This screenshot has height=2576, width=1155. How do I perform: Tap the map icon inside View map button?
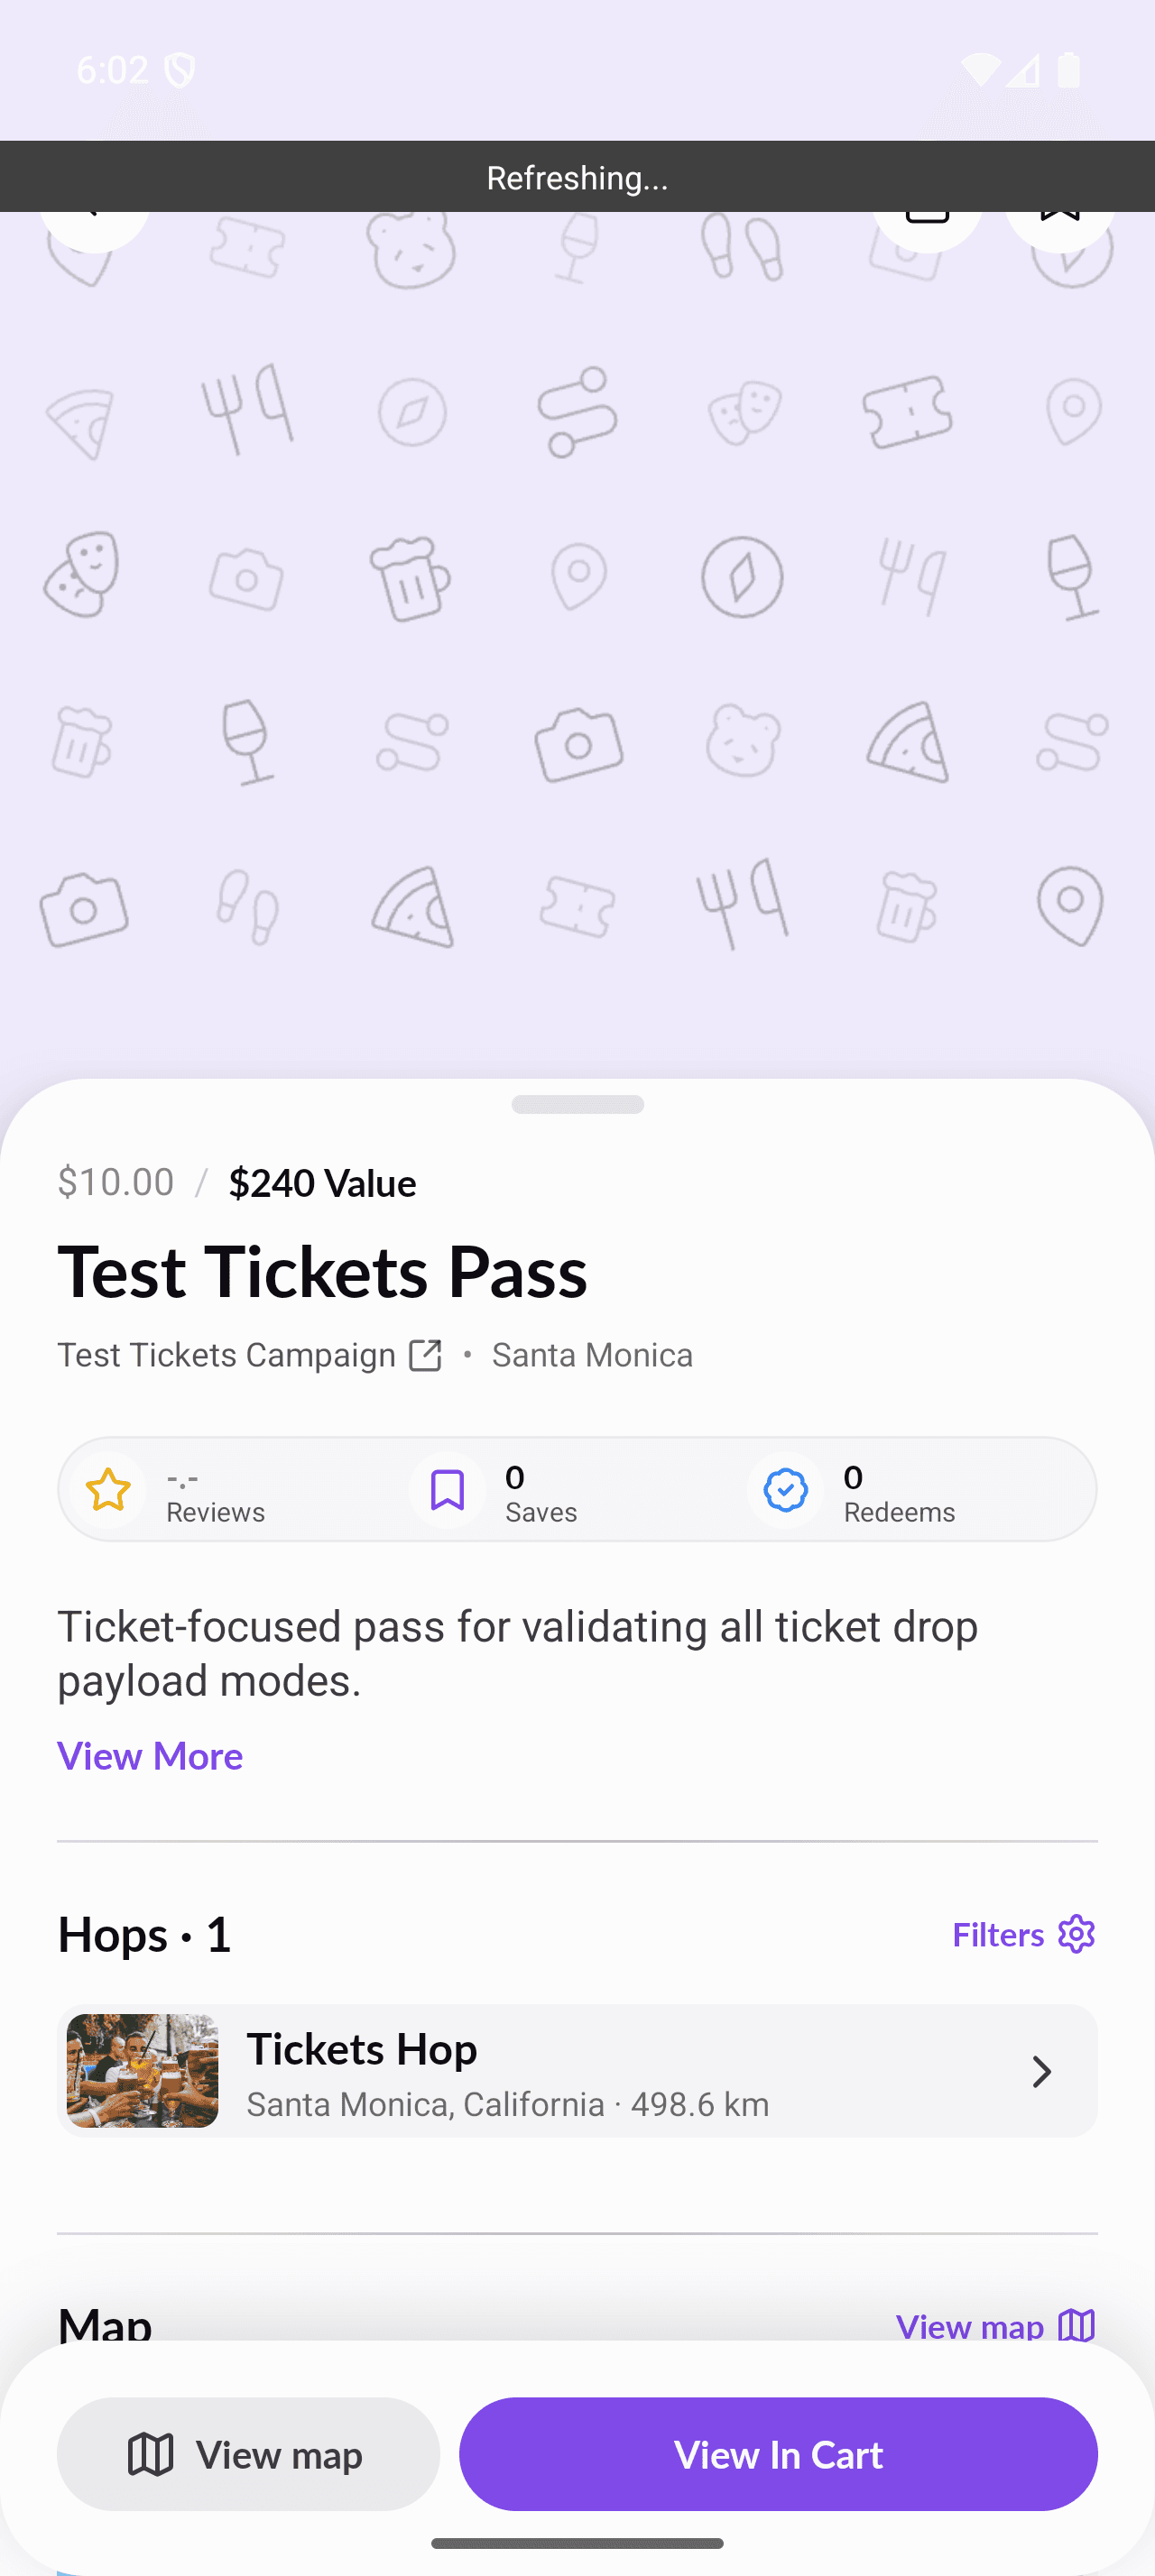(x=151, y=2455)
